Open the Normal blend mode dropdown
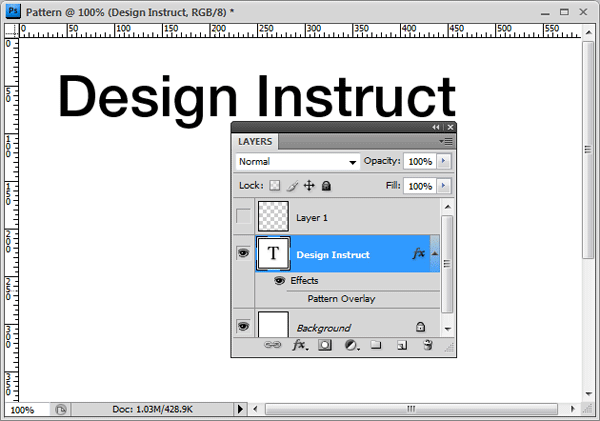The image size is (600, 421). 297,162
